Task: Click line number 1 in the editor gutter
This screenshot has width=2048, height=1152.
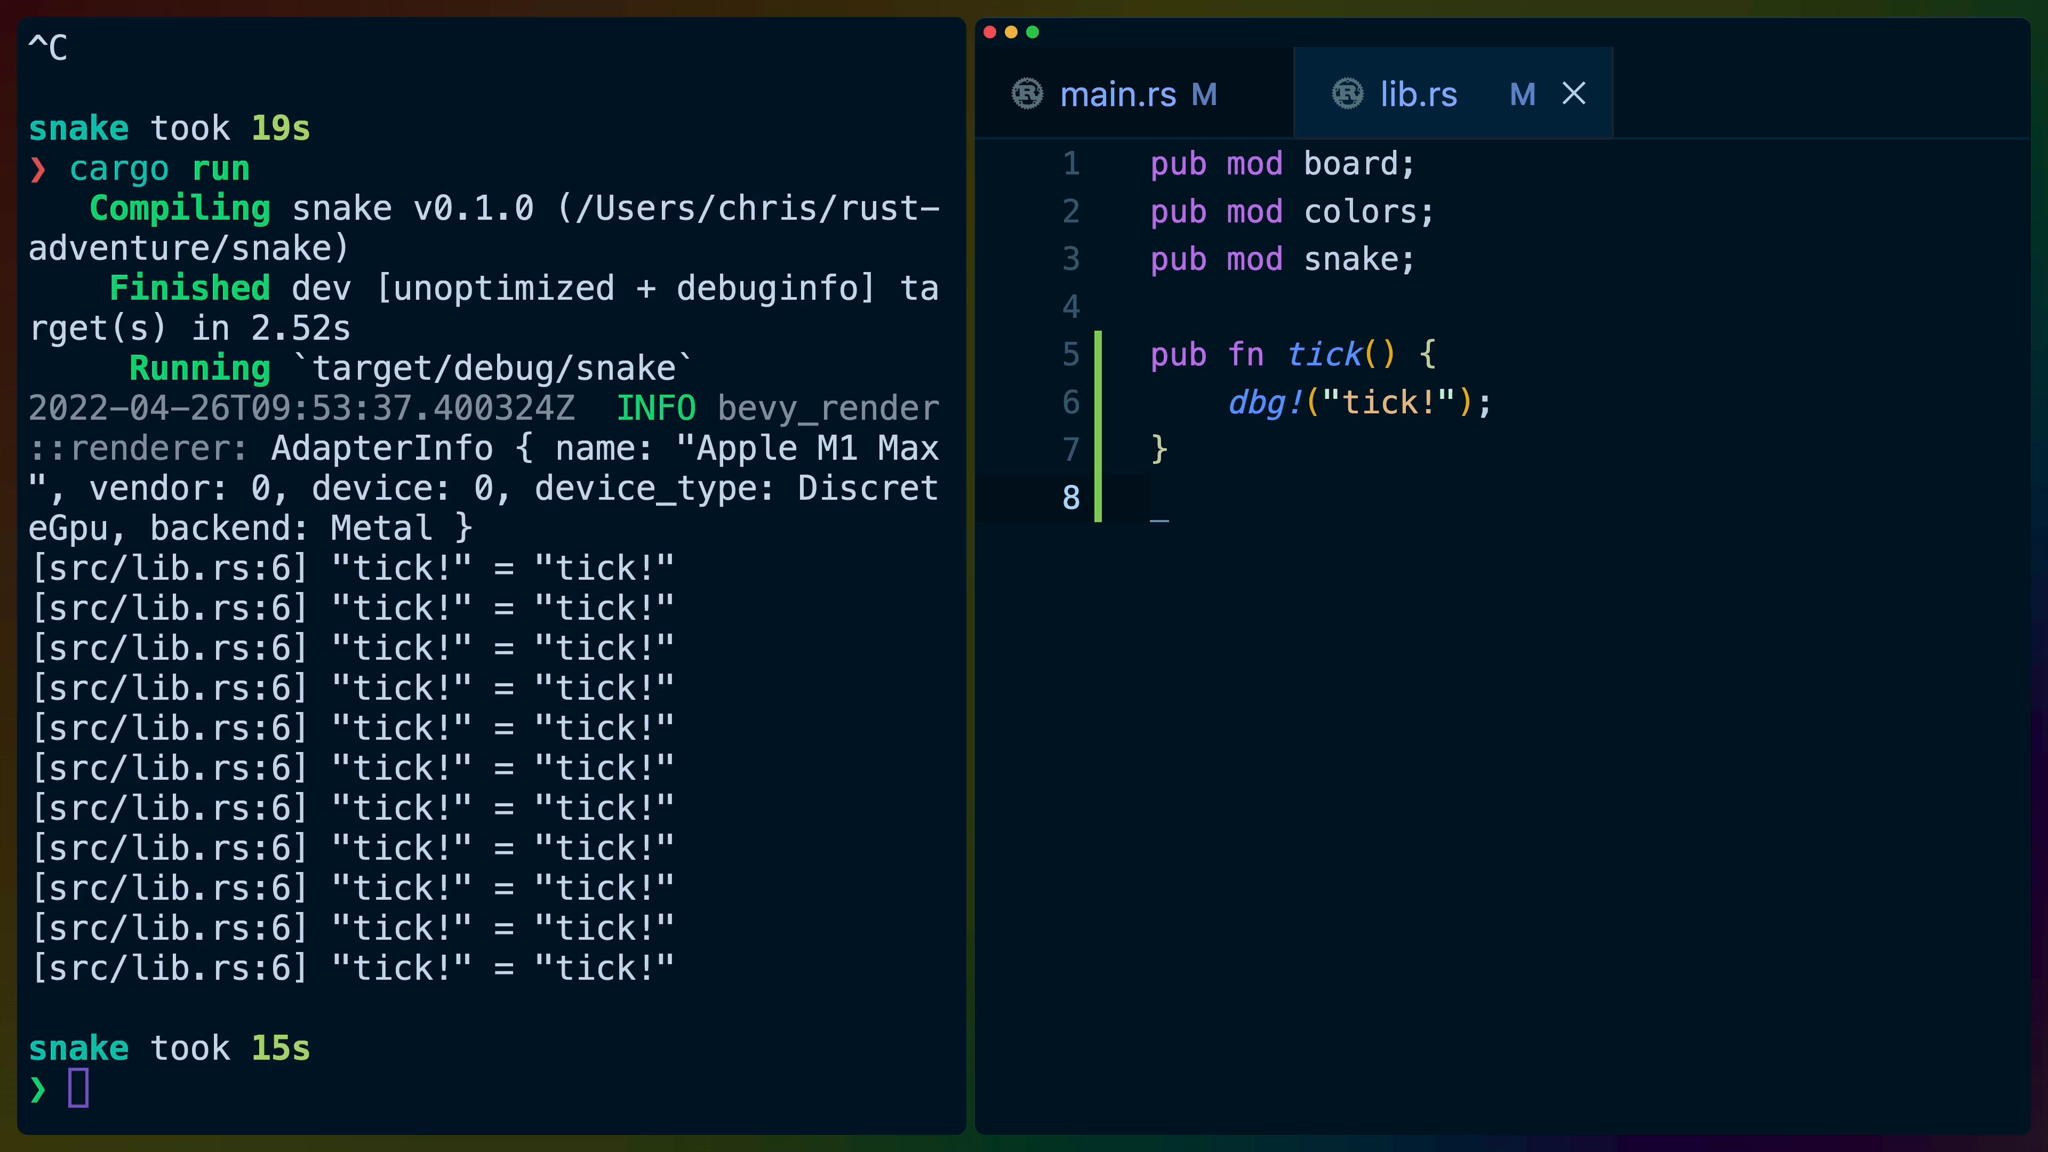Action: point(1070,163)
